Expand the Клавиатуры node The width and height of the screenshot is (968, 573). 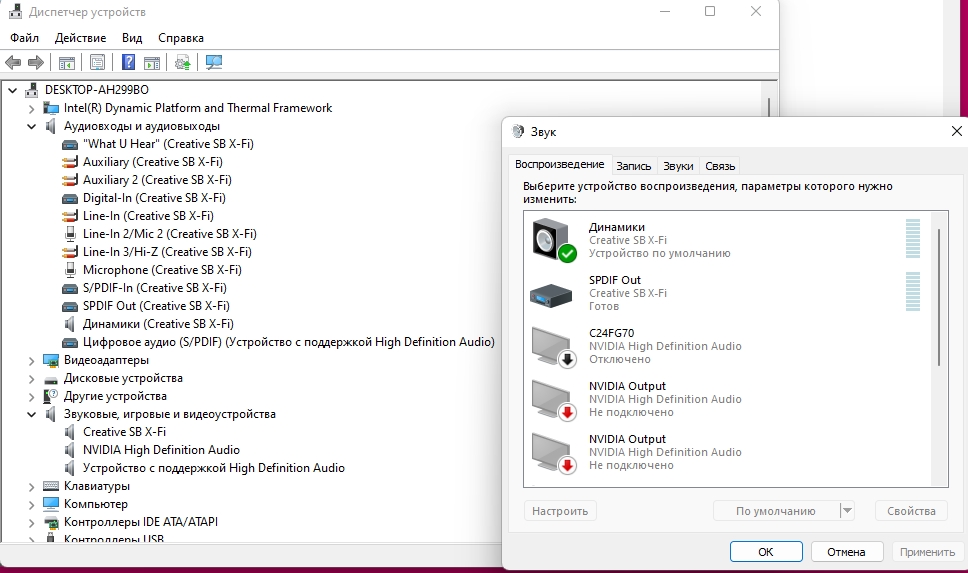(31, 487)
